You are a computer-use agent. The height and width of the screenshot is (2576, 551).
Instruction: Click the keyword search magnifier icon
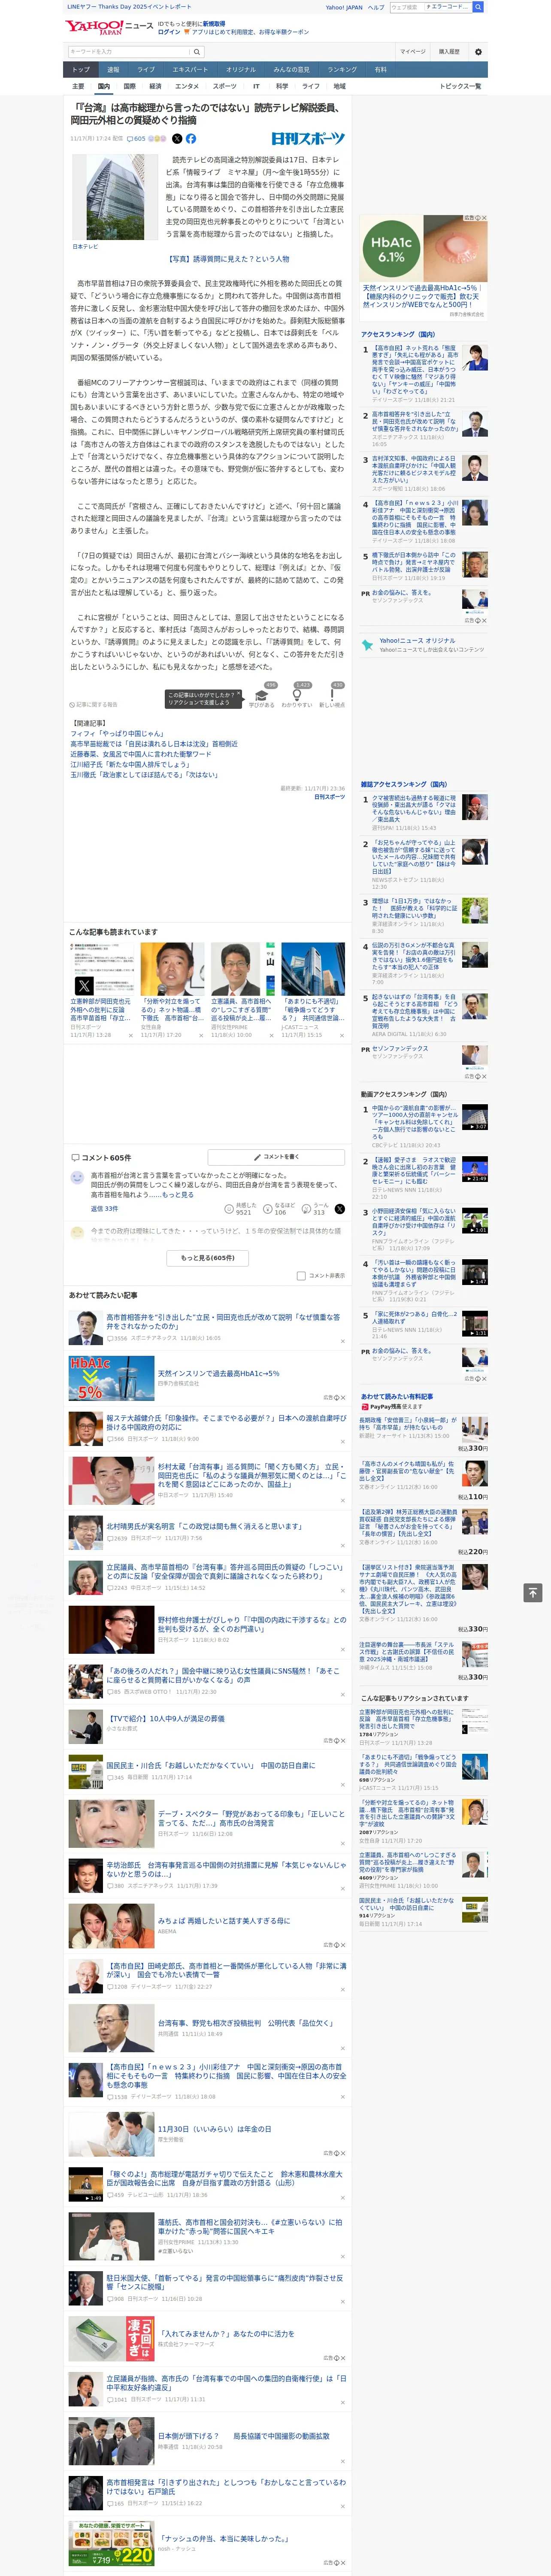coord(197,51)
